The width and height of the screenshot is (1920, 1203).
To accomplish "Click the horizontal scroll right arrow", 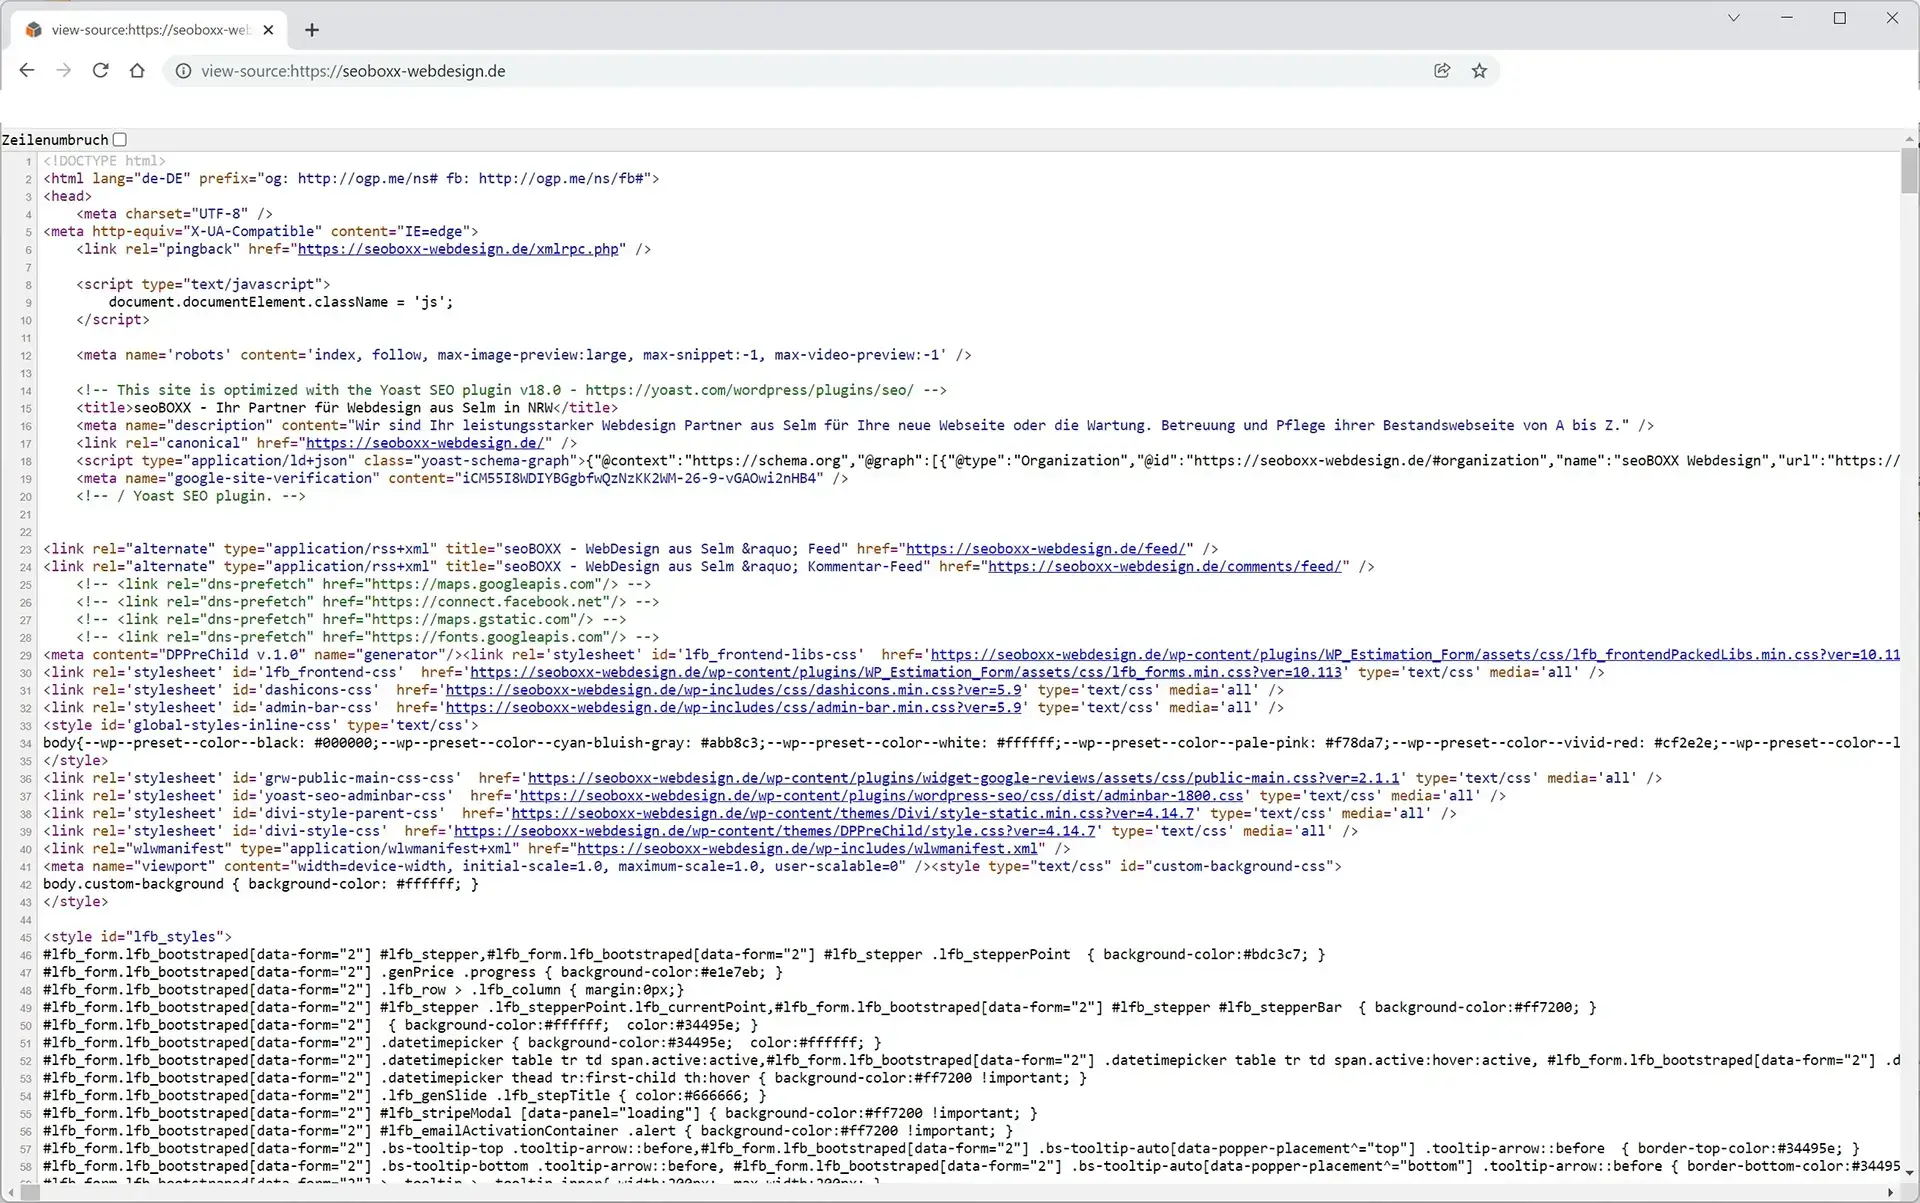I will pyautogui.click(x=1891, y=1193).
